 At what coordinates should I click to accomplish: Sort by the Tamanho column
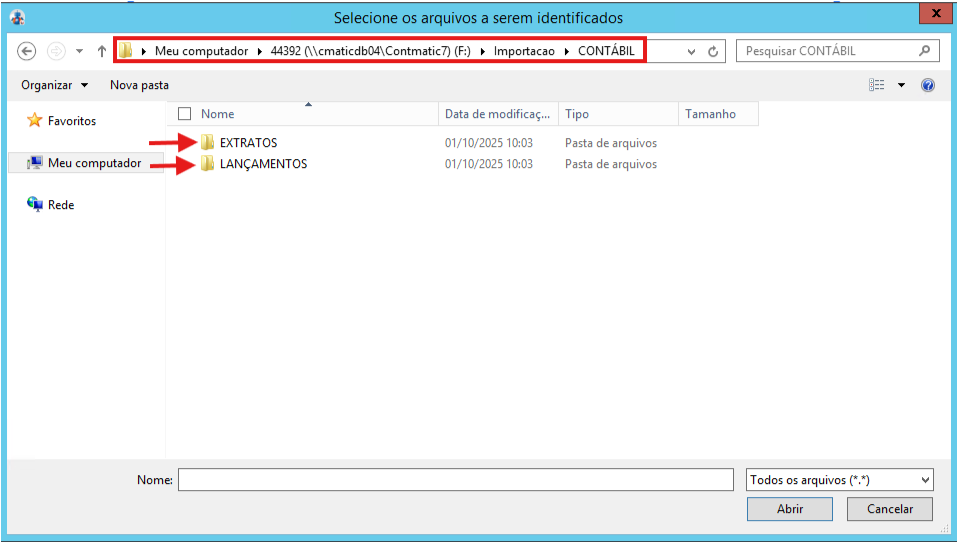(x=718, y=114)
